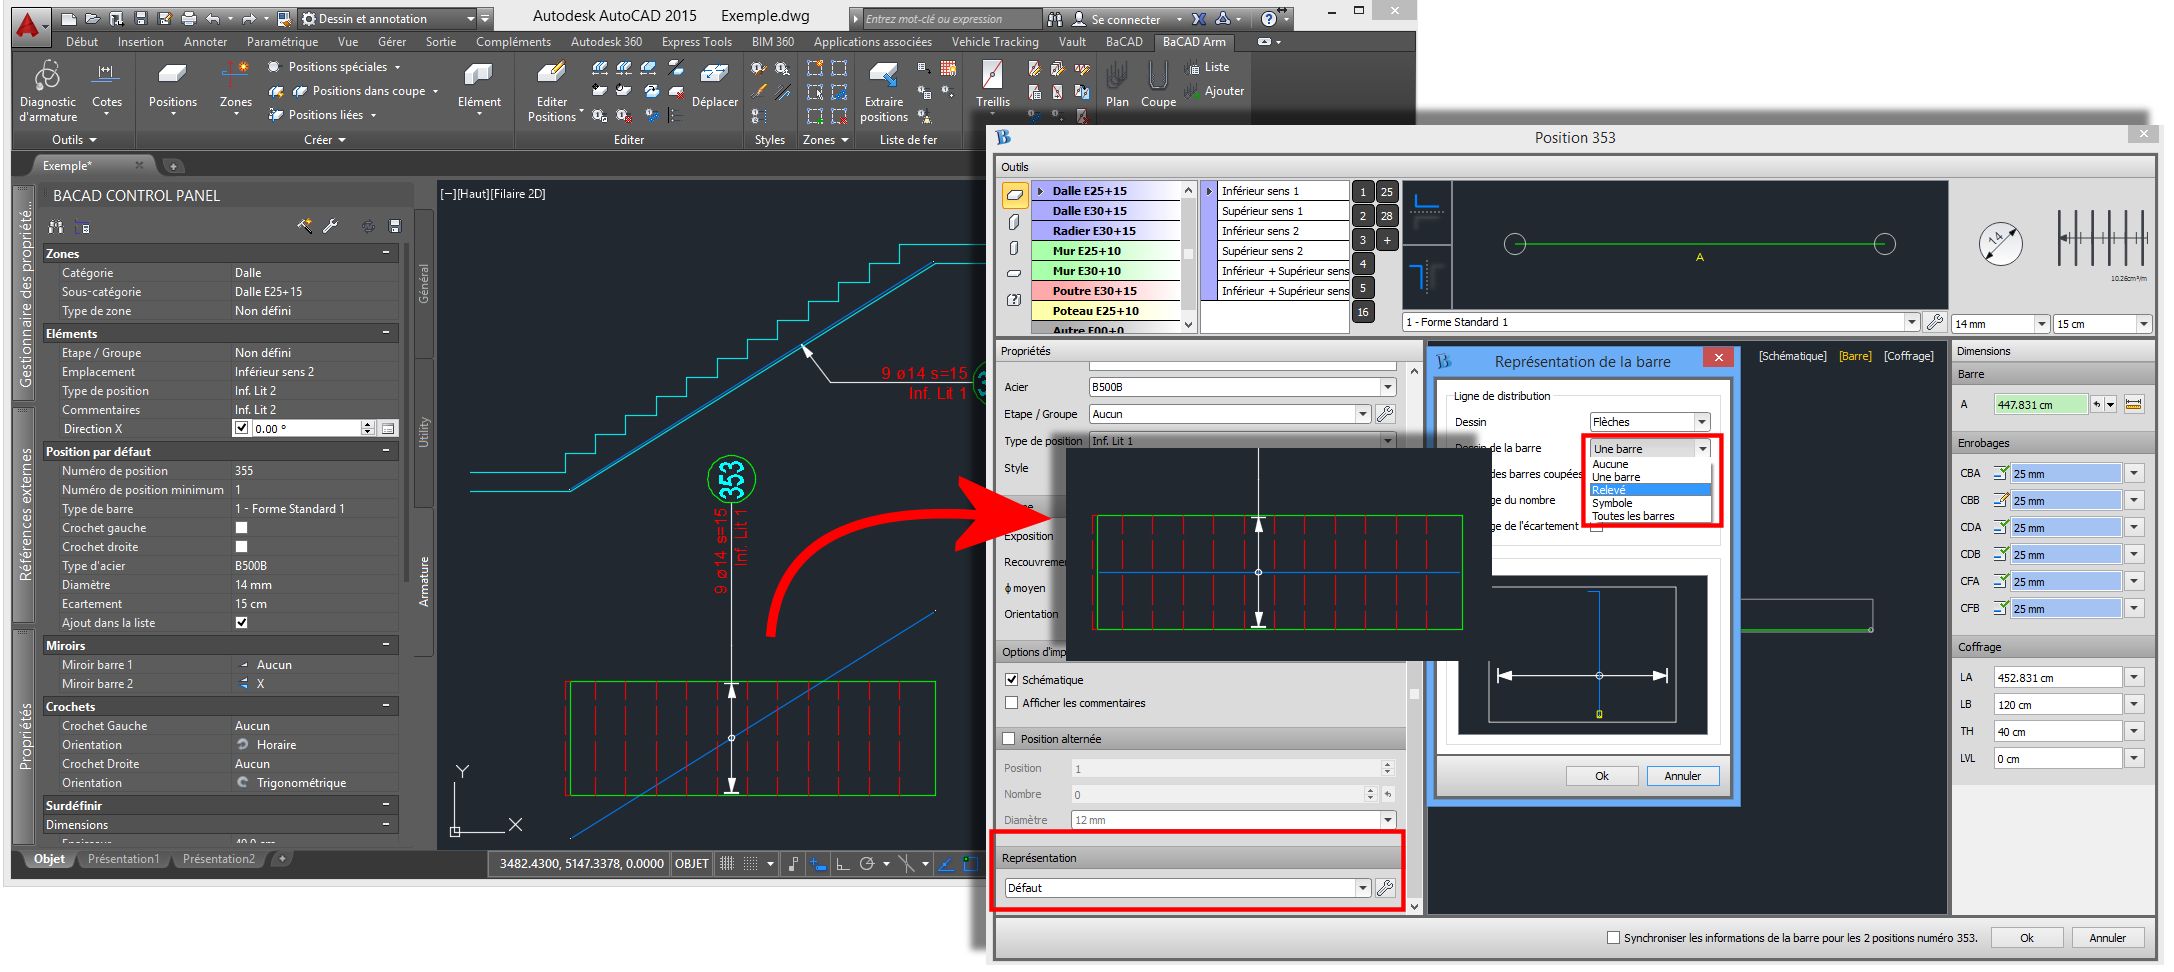
Task: Select Relevé in the dropdown list
Action: 1650,490
